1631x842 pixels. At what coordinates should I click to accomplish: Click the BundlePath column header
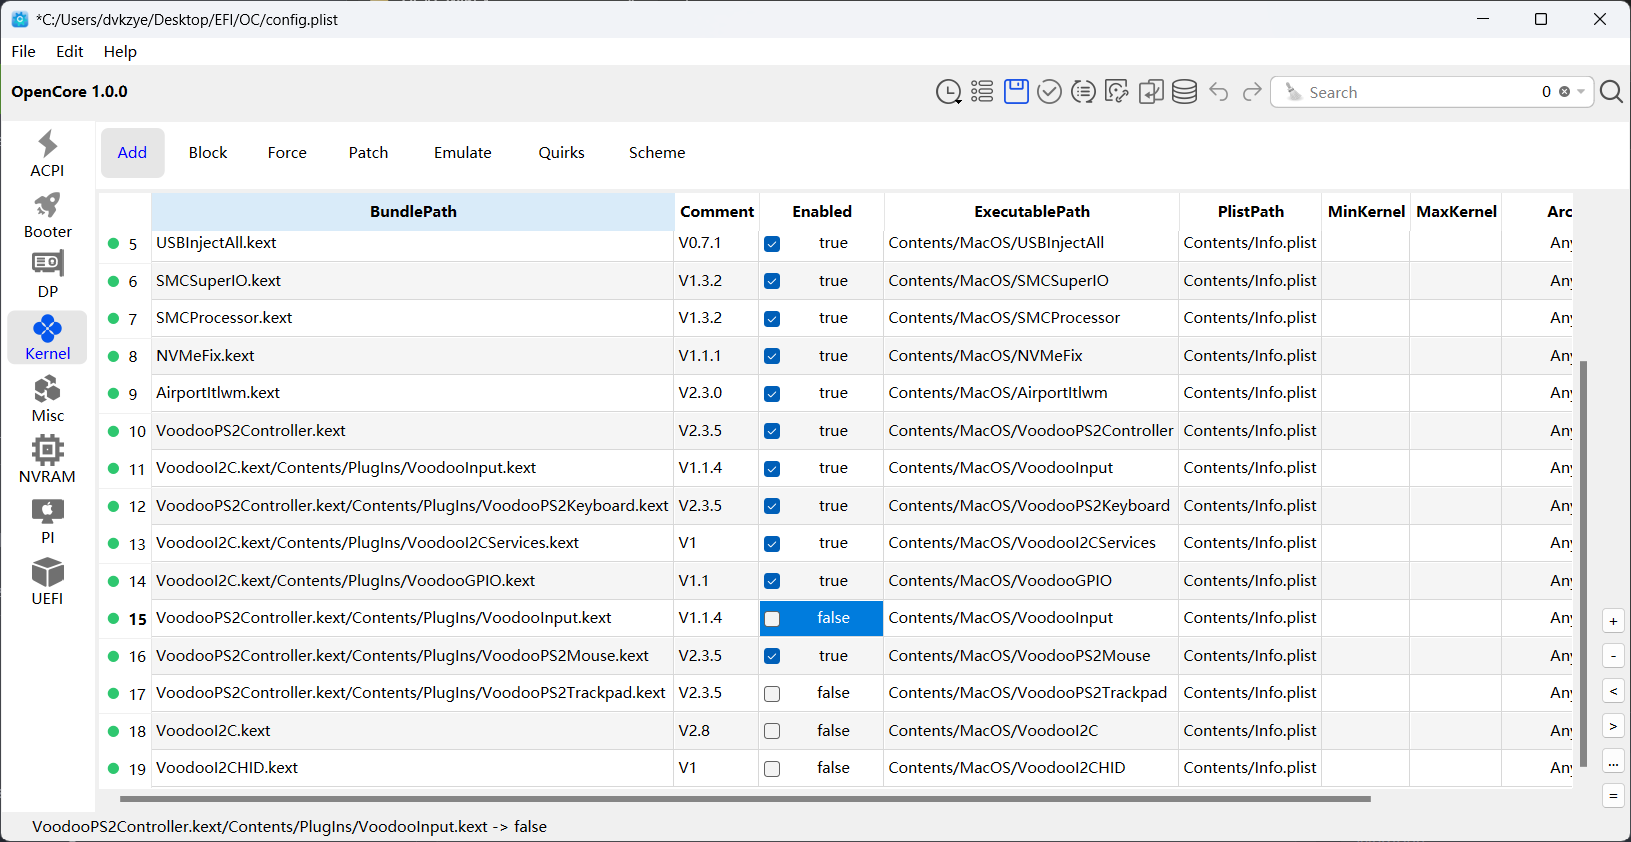tap(413, 211)
